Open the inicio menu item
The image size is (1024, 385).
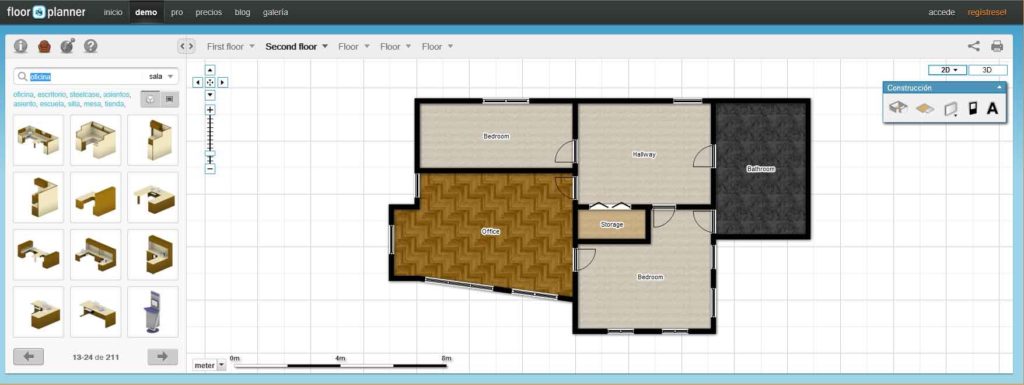point(113,12)
